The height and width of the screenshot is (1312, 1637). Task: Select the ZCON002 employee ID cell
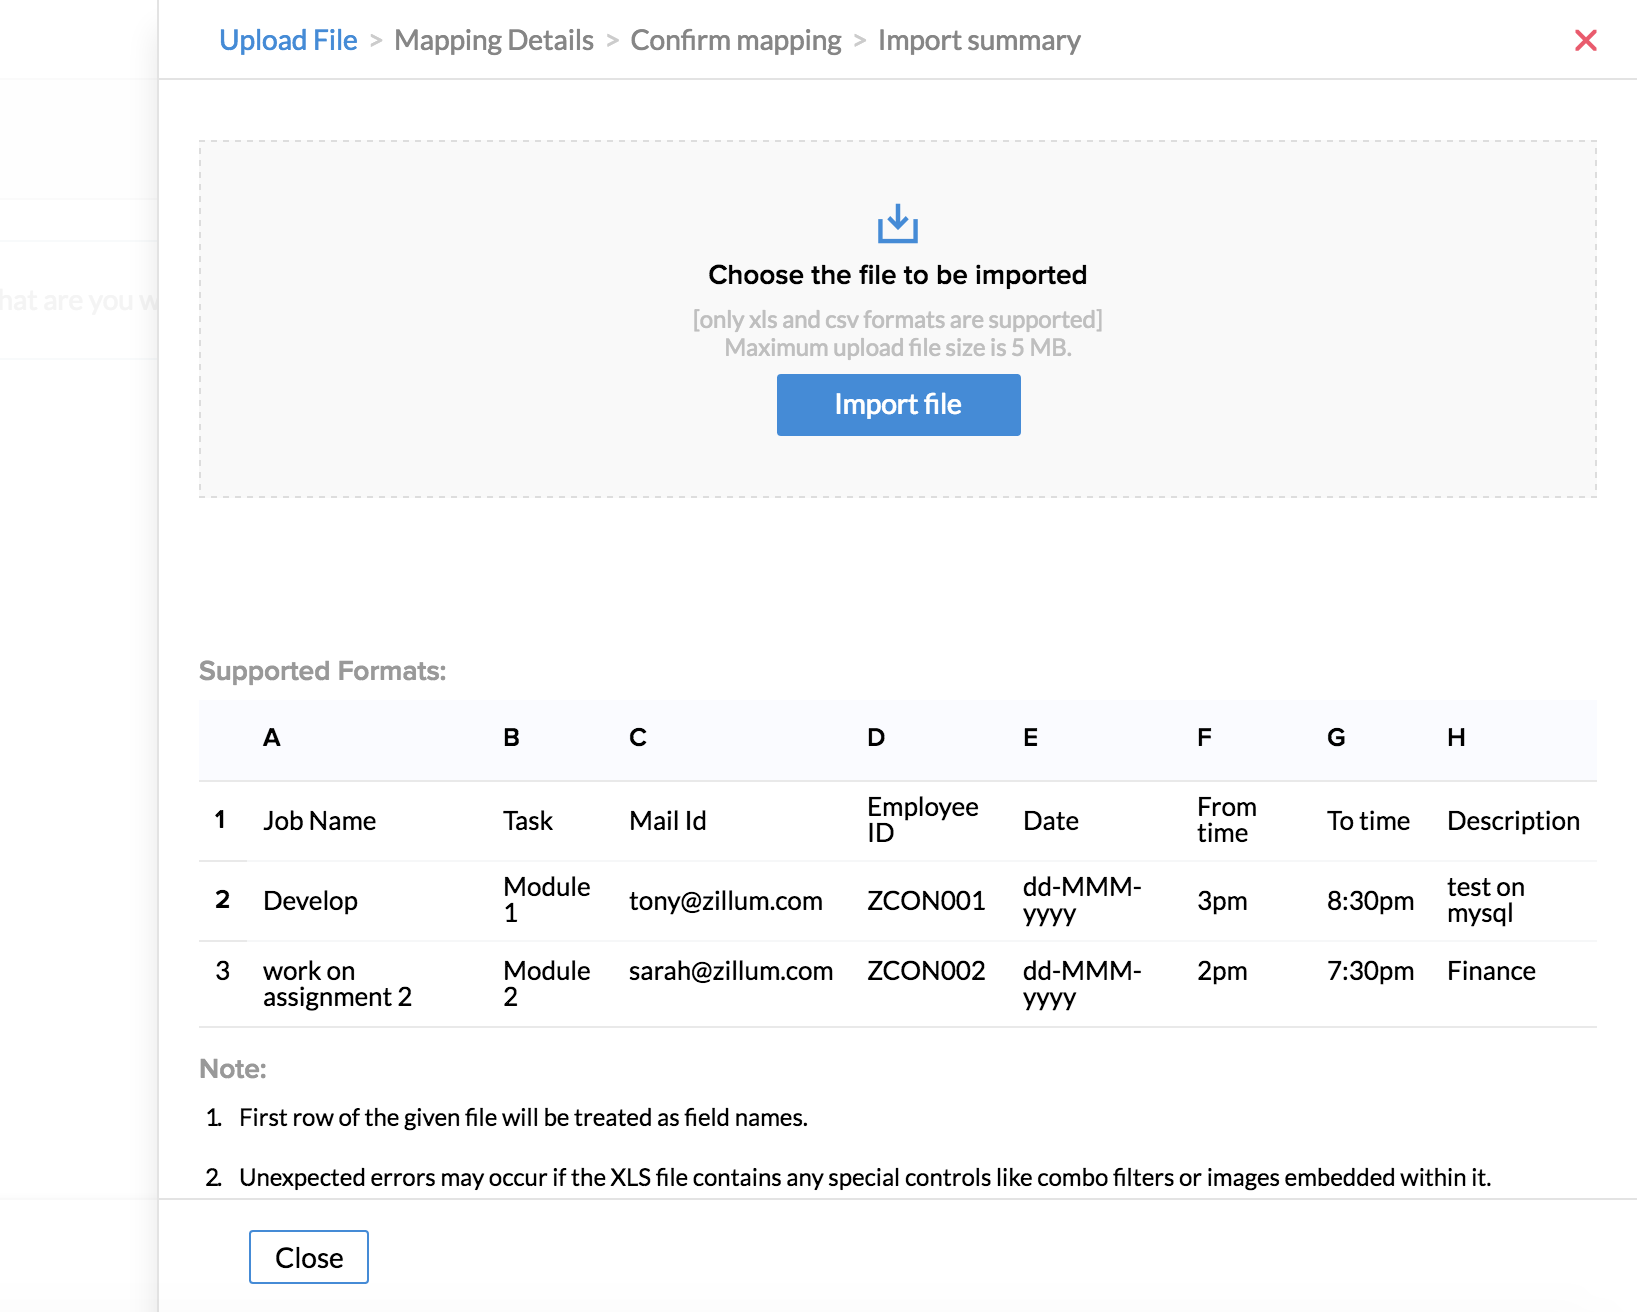[x=925, y=971]
